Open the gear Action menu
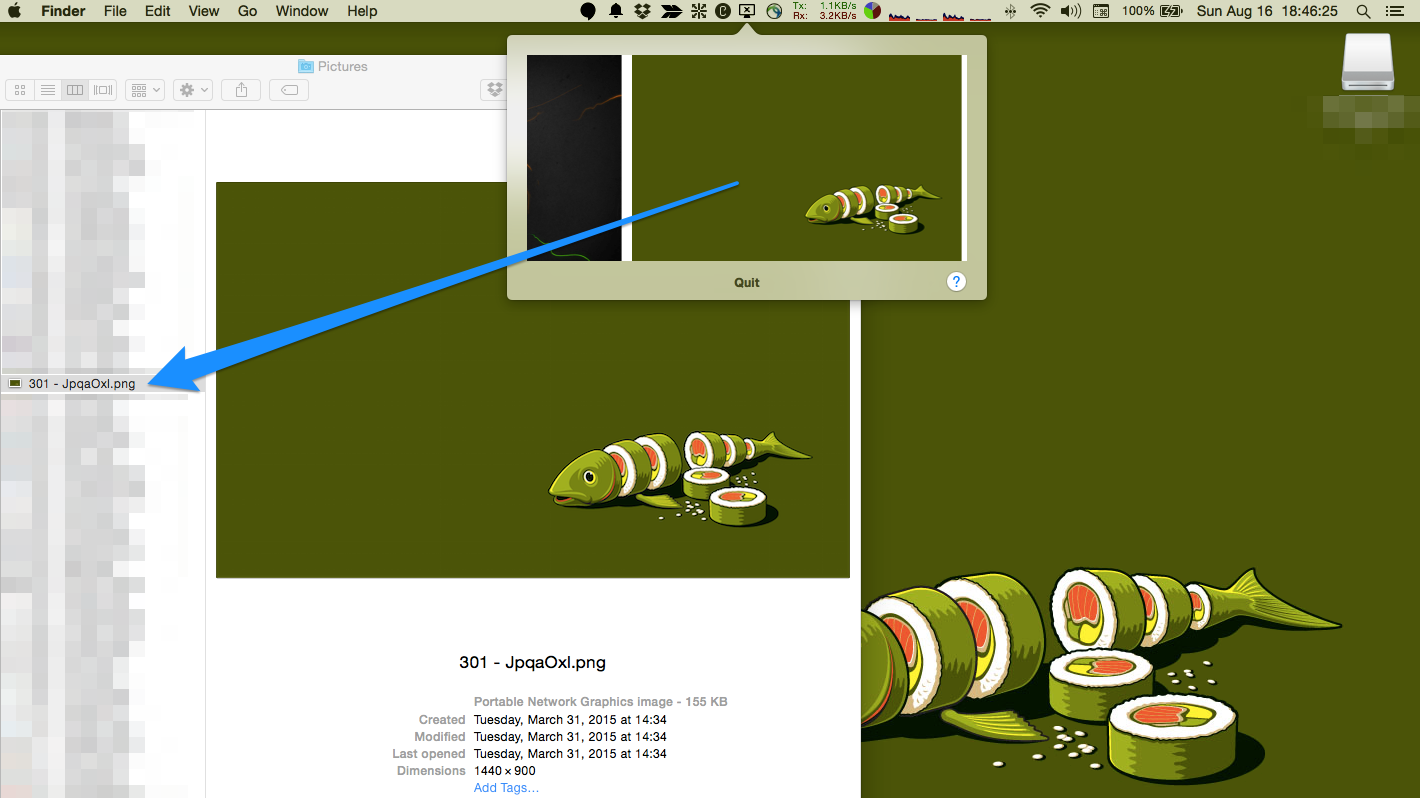Image resolution: width=1420 pixels, height=798 pixels. pos(192,90)
